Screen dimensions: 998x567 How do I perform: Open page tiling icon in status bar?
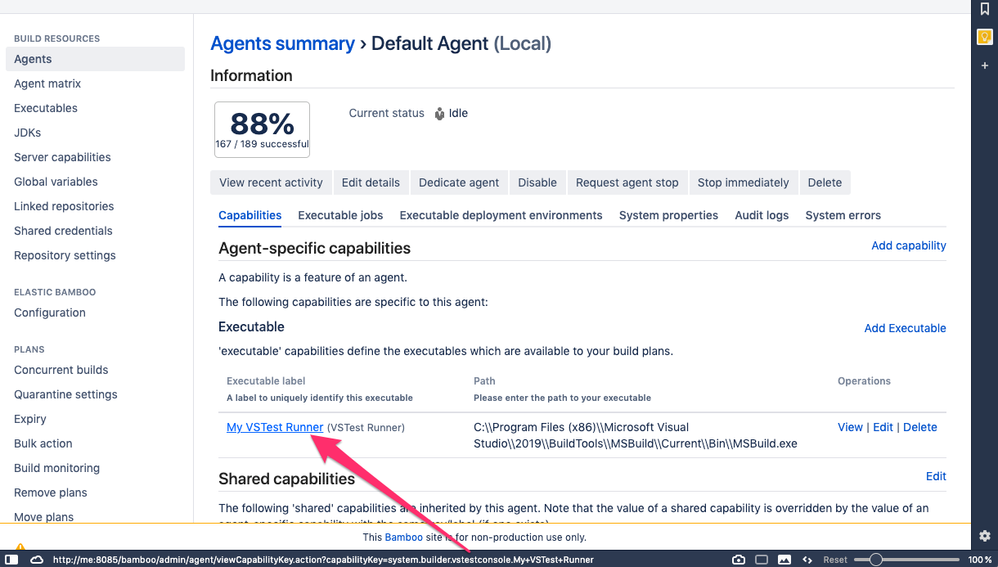(x=761, y=559)
